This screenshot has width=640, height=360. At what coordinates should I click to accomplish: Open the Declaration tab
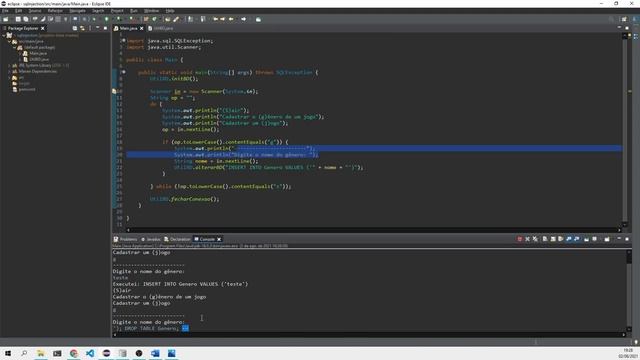tap(178, 239)
